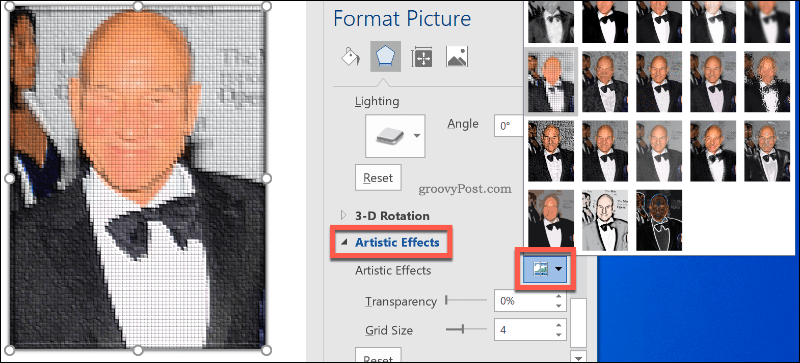The width and height of the screenshot is (800, 363).
Task: Open the Artistic Effects gallery dropdown button
Action: point(545,270)
